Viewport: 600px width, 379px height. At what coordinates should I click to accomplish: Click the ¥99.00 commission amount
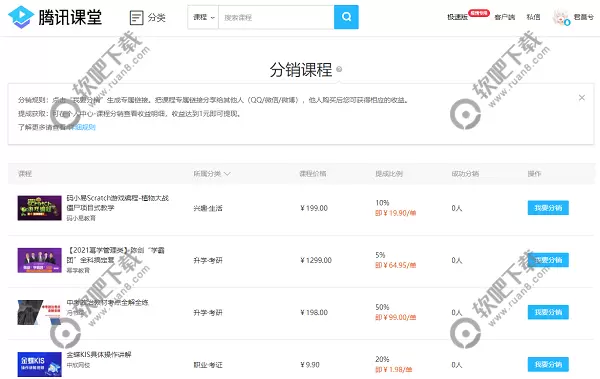396,317
